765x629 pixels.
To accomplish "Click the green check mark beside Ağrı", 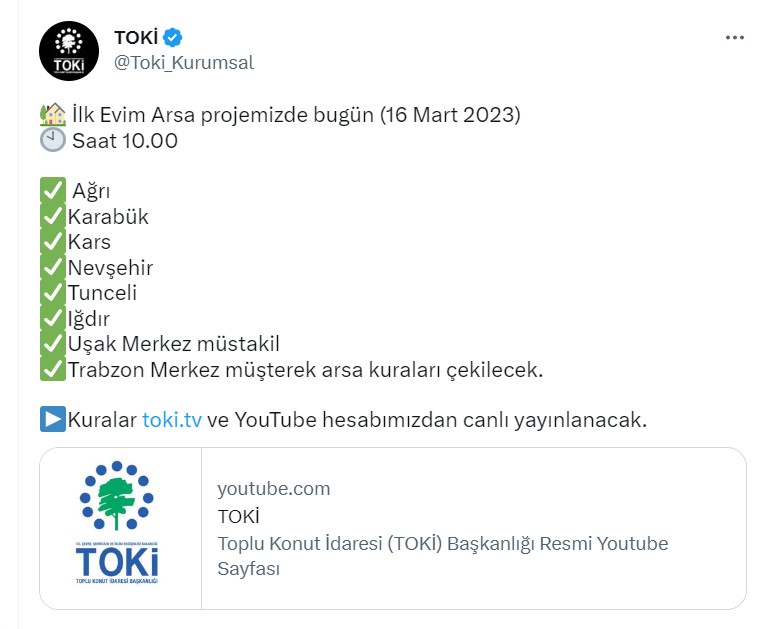I will click(x=53, y=190).
